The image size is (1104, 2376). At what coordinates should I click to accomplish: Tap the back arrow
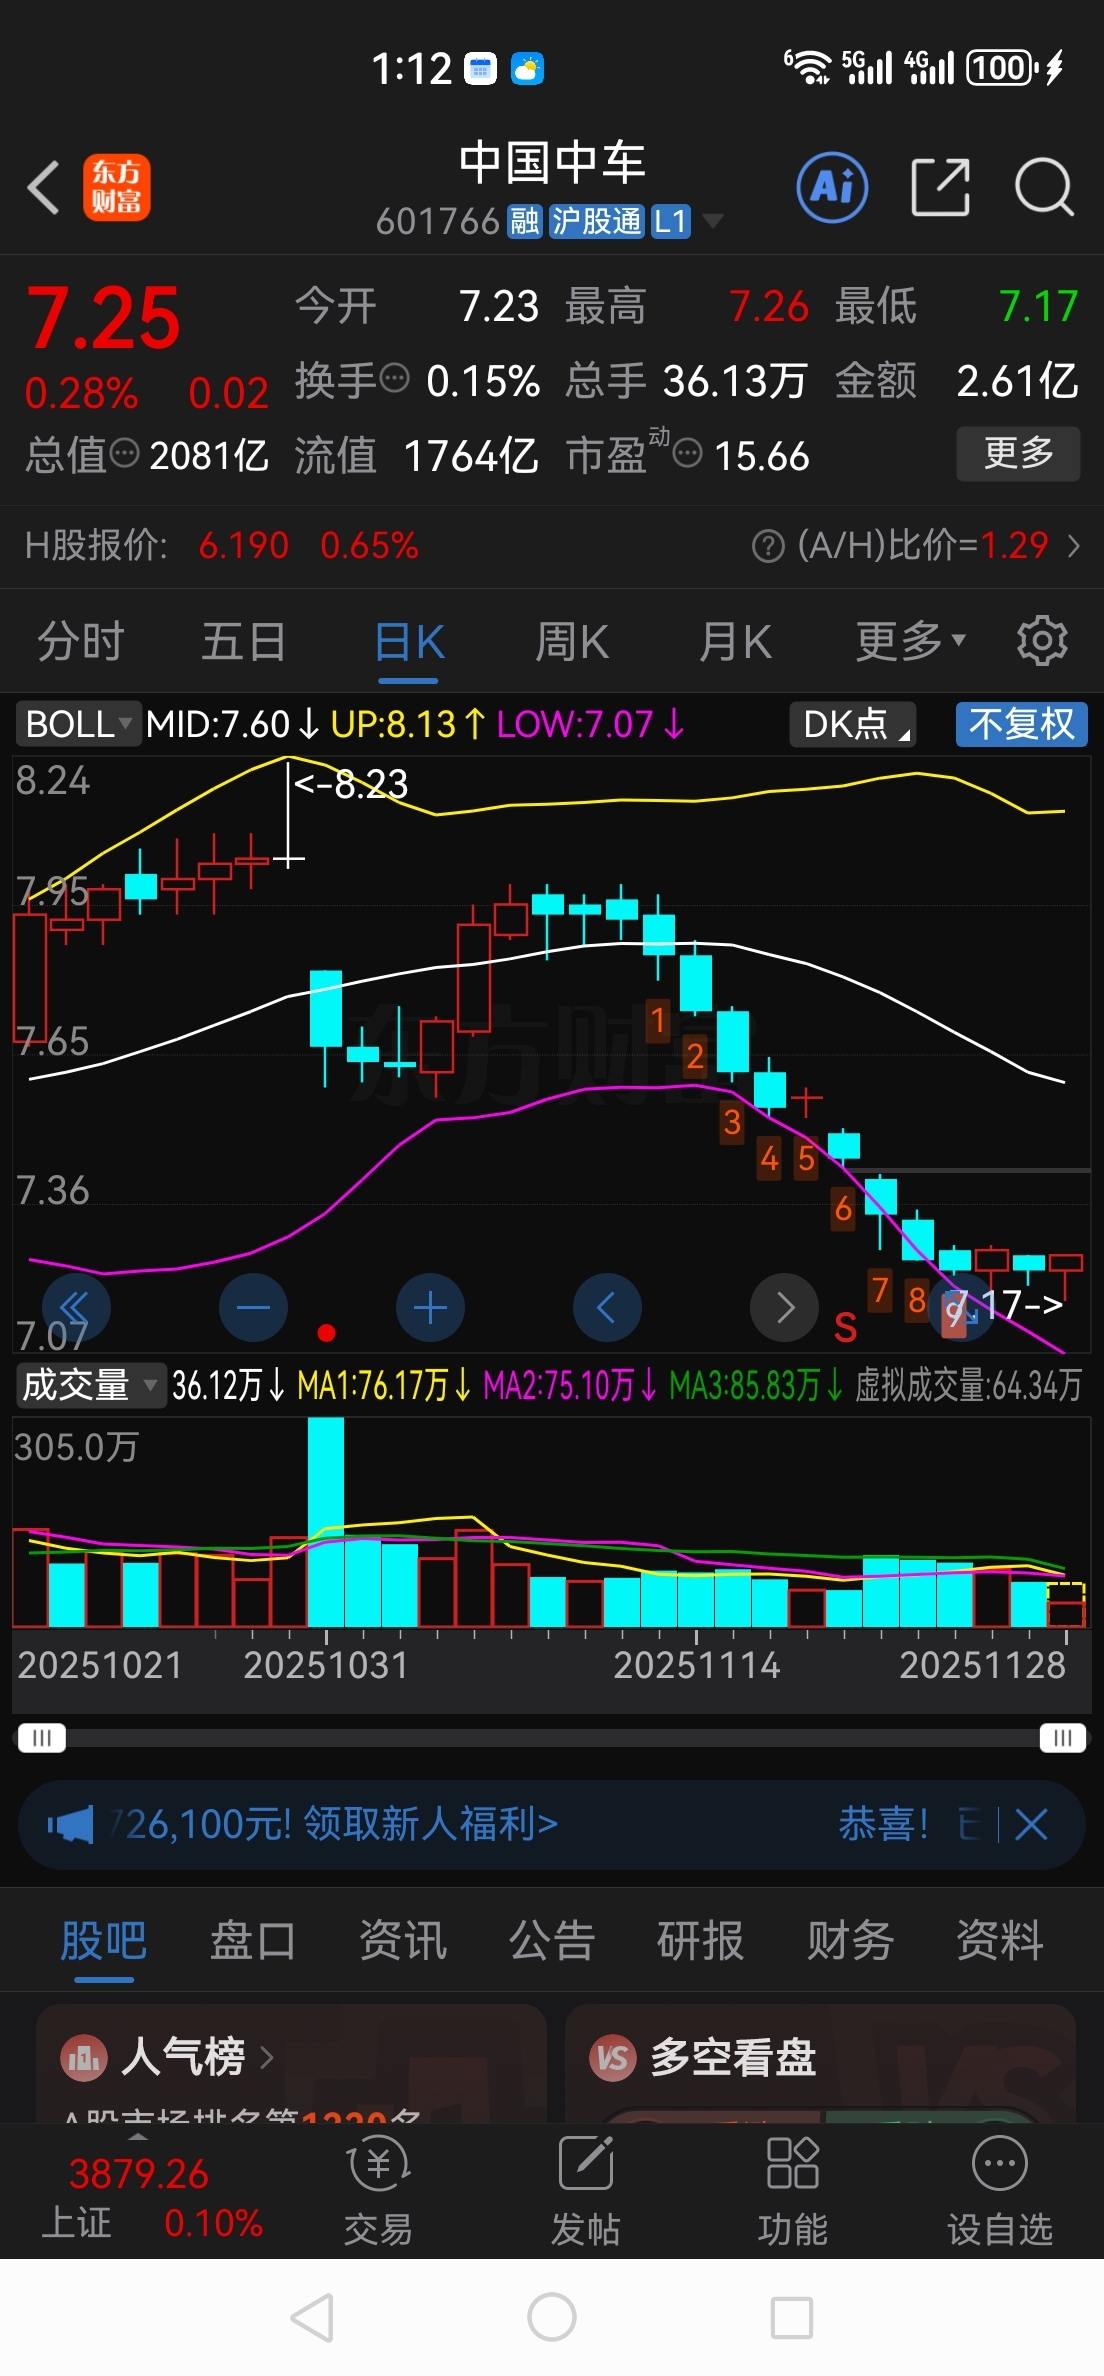point(44,187)
